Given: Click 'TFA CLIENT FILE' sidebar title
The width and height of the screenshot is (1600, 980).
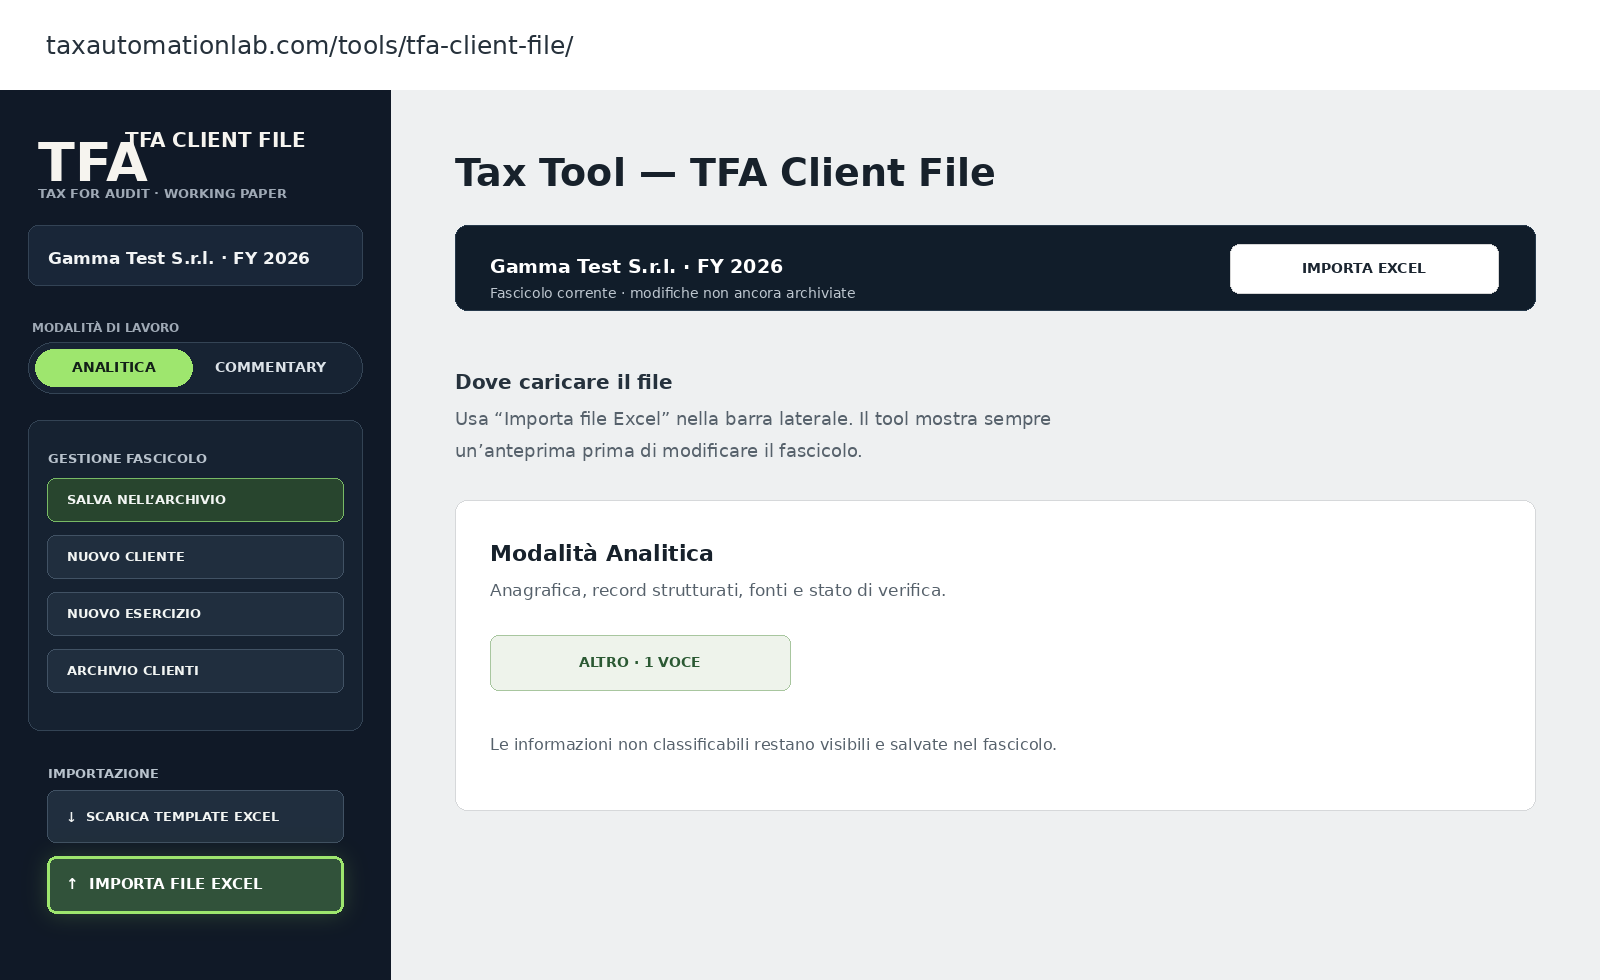Looking at the screenshot, I should [x=215, y=140].
